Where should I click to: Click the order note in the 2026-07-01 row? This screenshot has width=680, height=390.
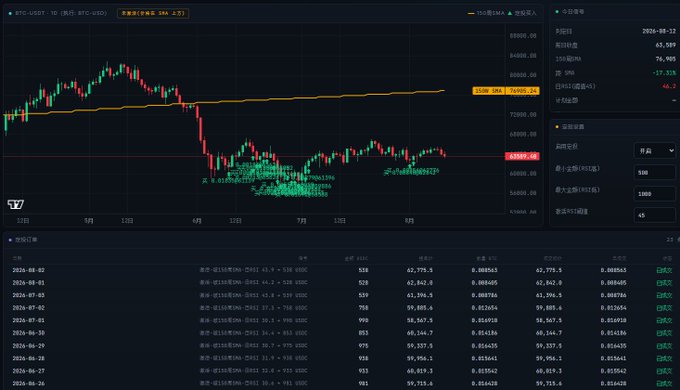tap(253, 320)
